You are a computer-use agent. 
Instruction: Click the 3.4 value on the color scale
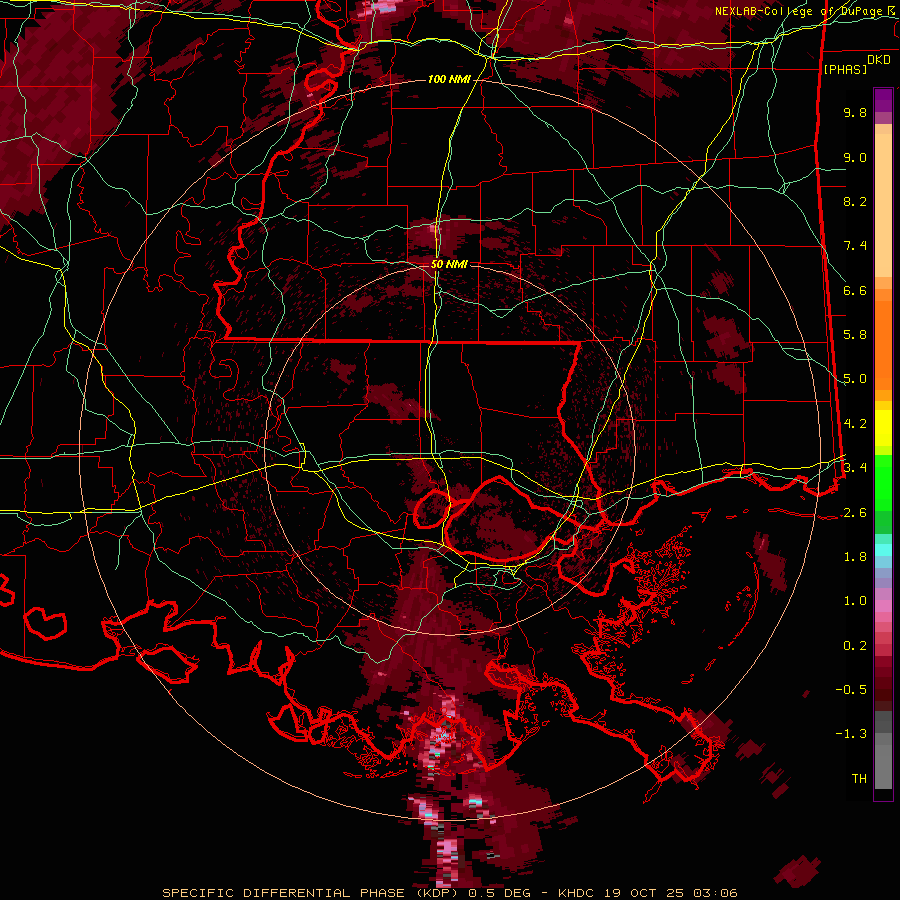(855, 467)
